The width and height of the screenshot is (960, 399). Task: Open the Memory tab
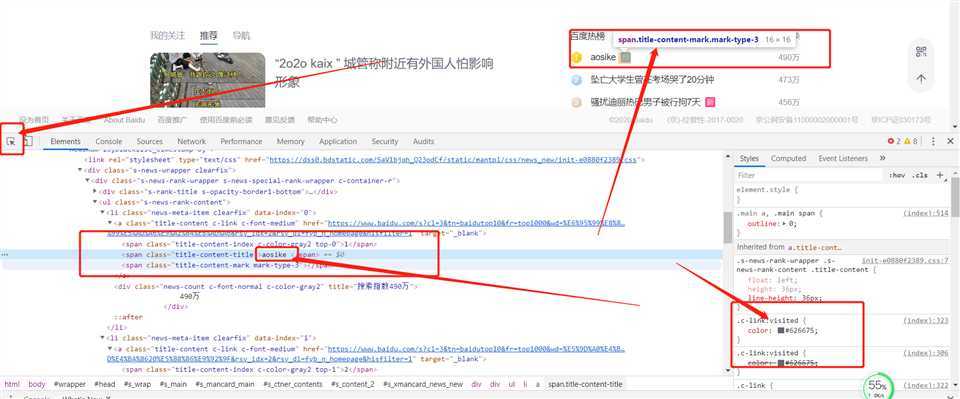click(x=290, y=141)
